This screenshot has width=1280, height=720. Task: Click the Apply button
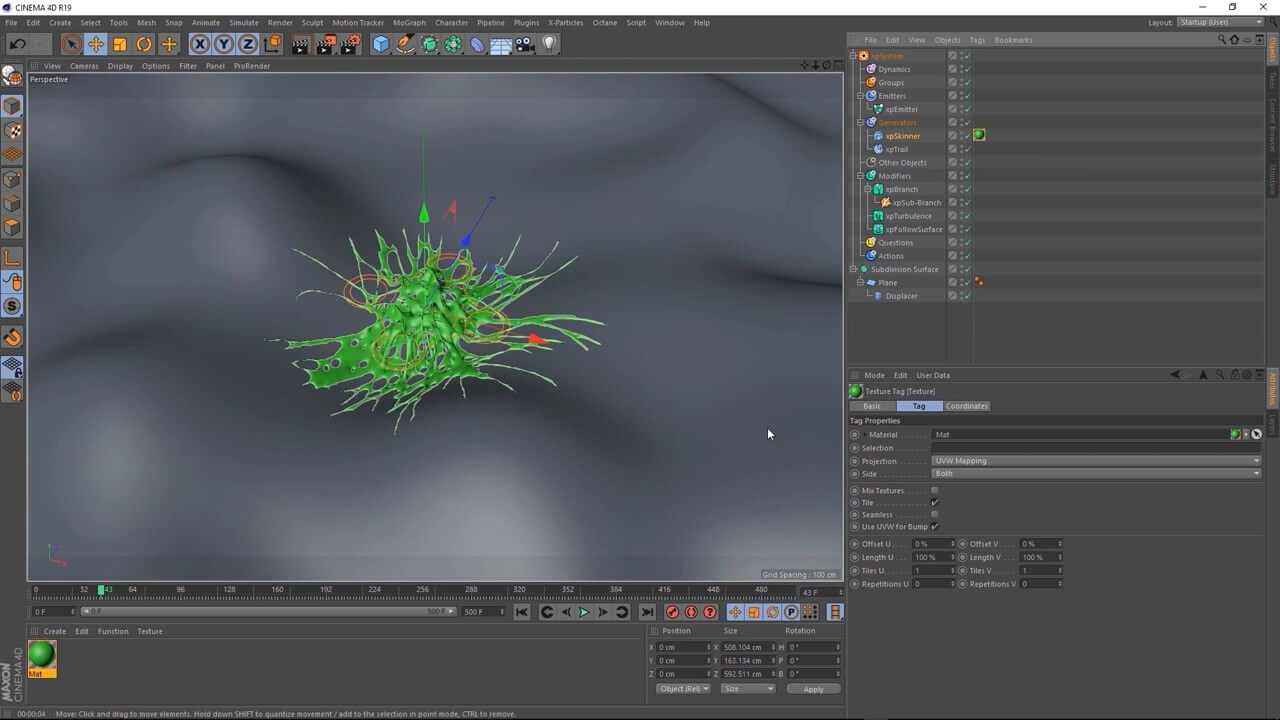pyautogui.click(x=813, y=689)
